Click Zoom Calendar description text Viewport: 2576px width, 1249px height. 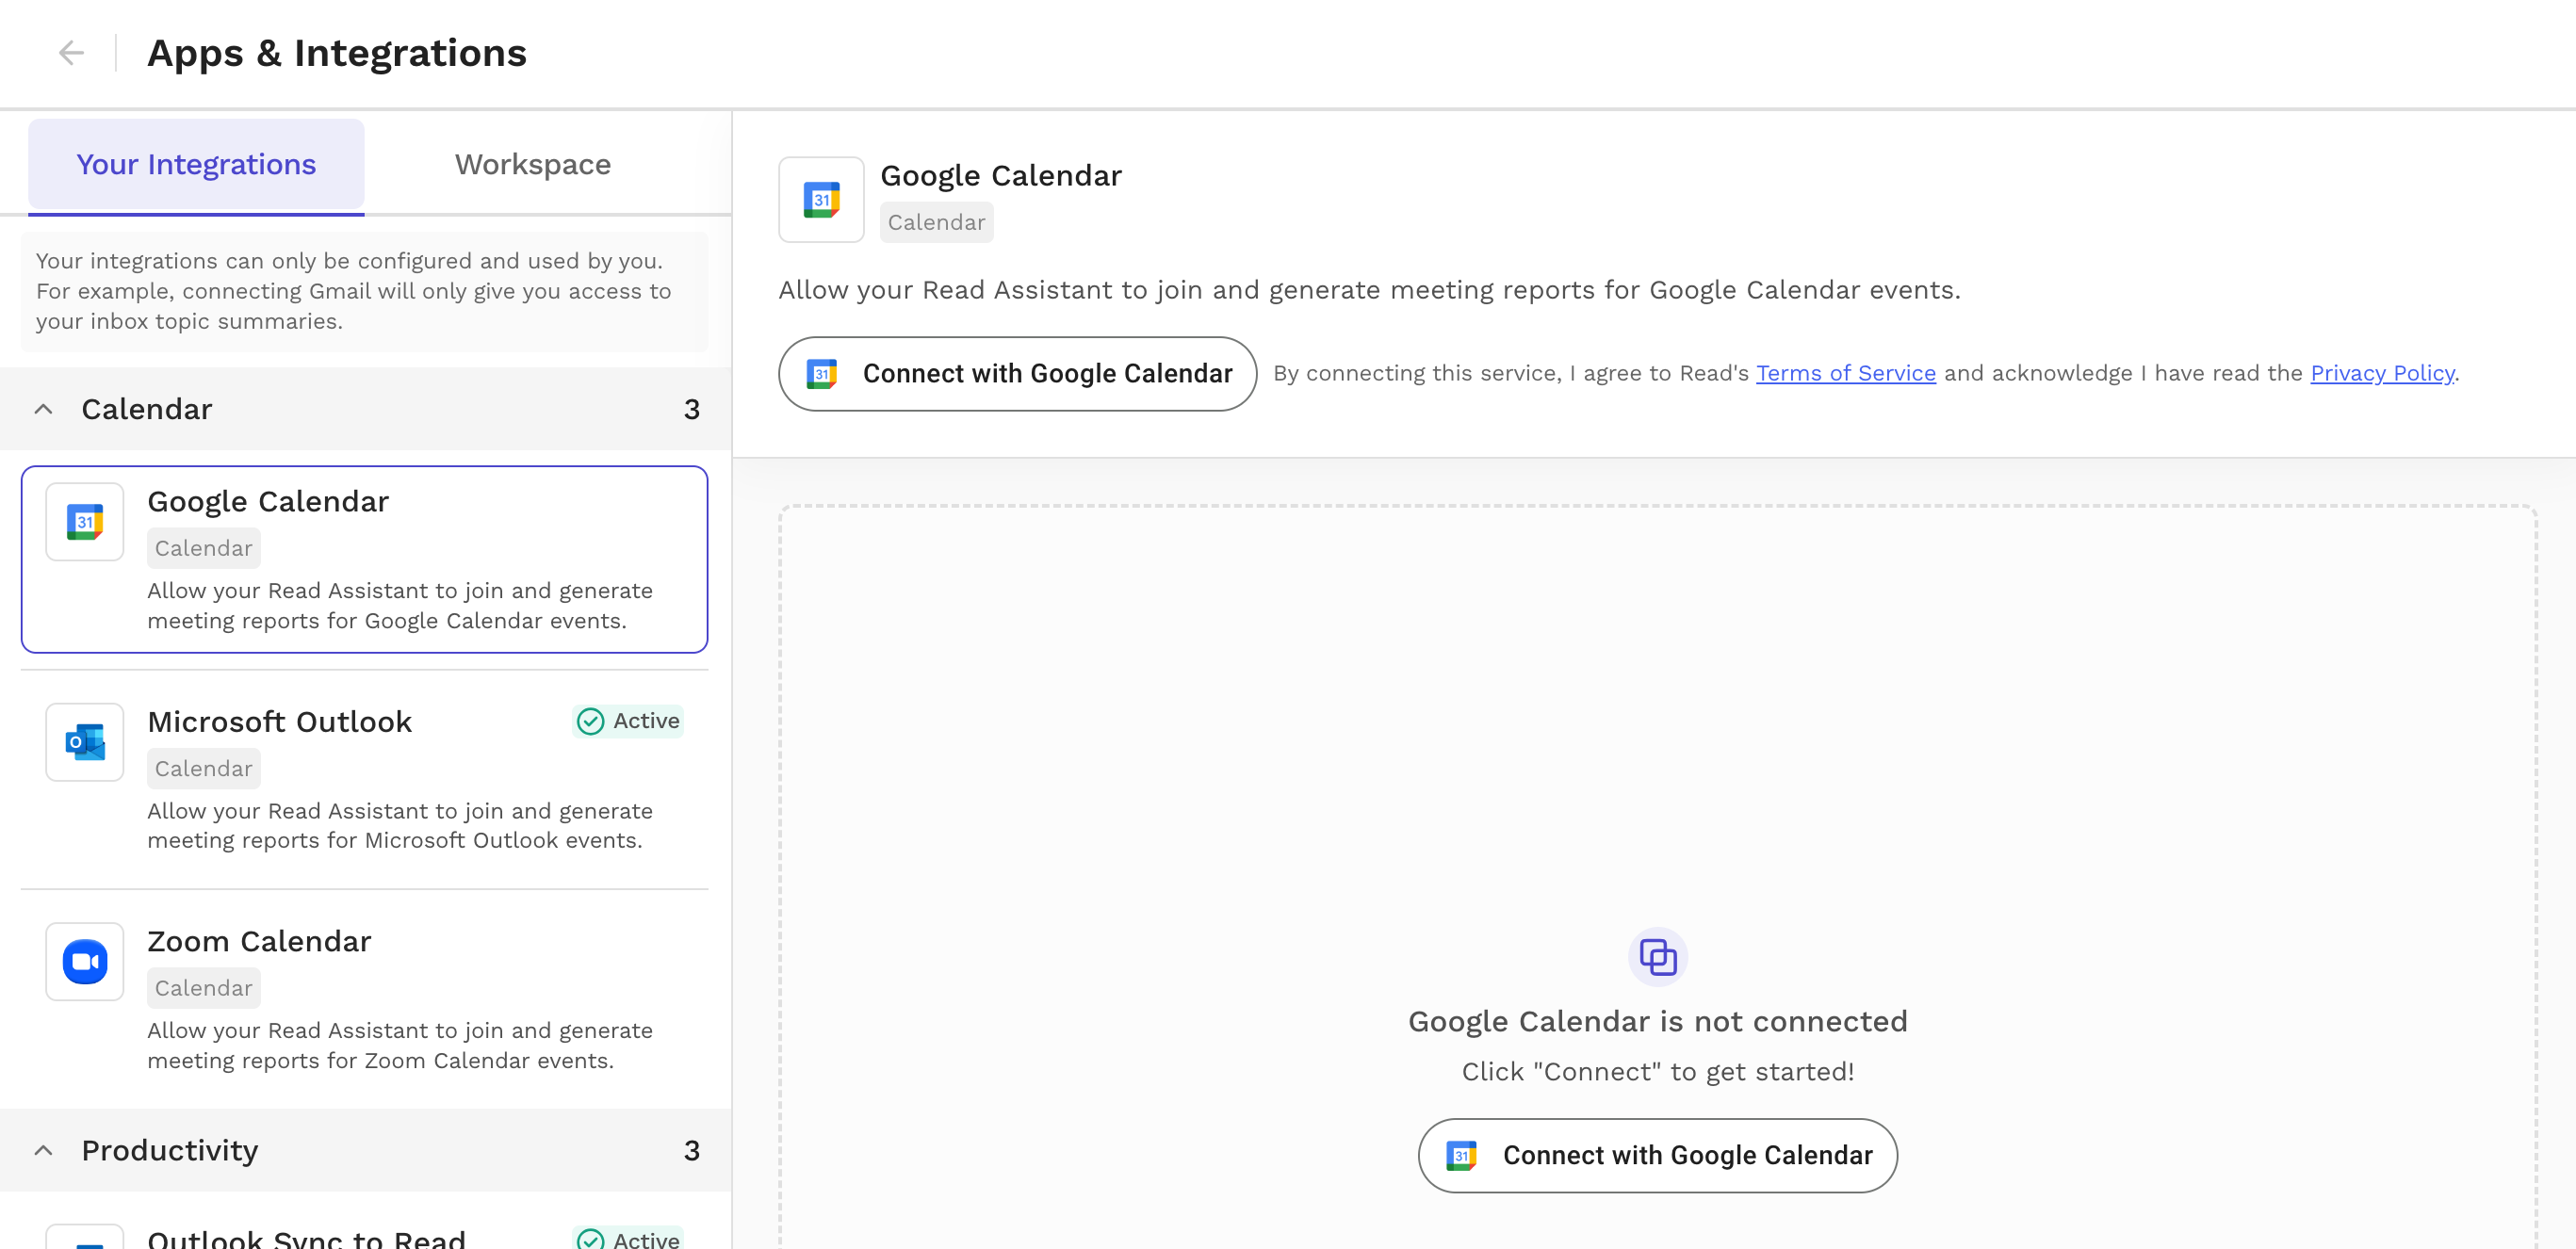coord(399,1046)
